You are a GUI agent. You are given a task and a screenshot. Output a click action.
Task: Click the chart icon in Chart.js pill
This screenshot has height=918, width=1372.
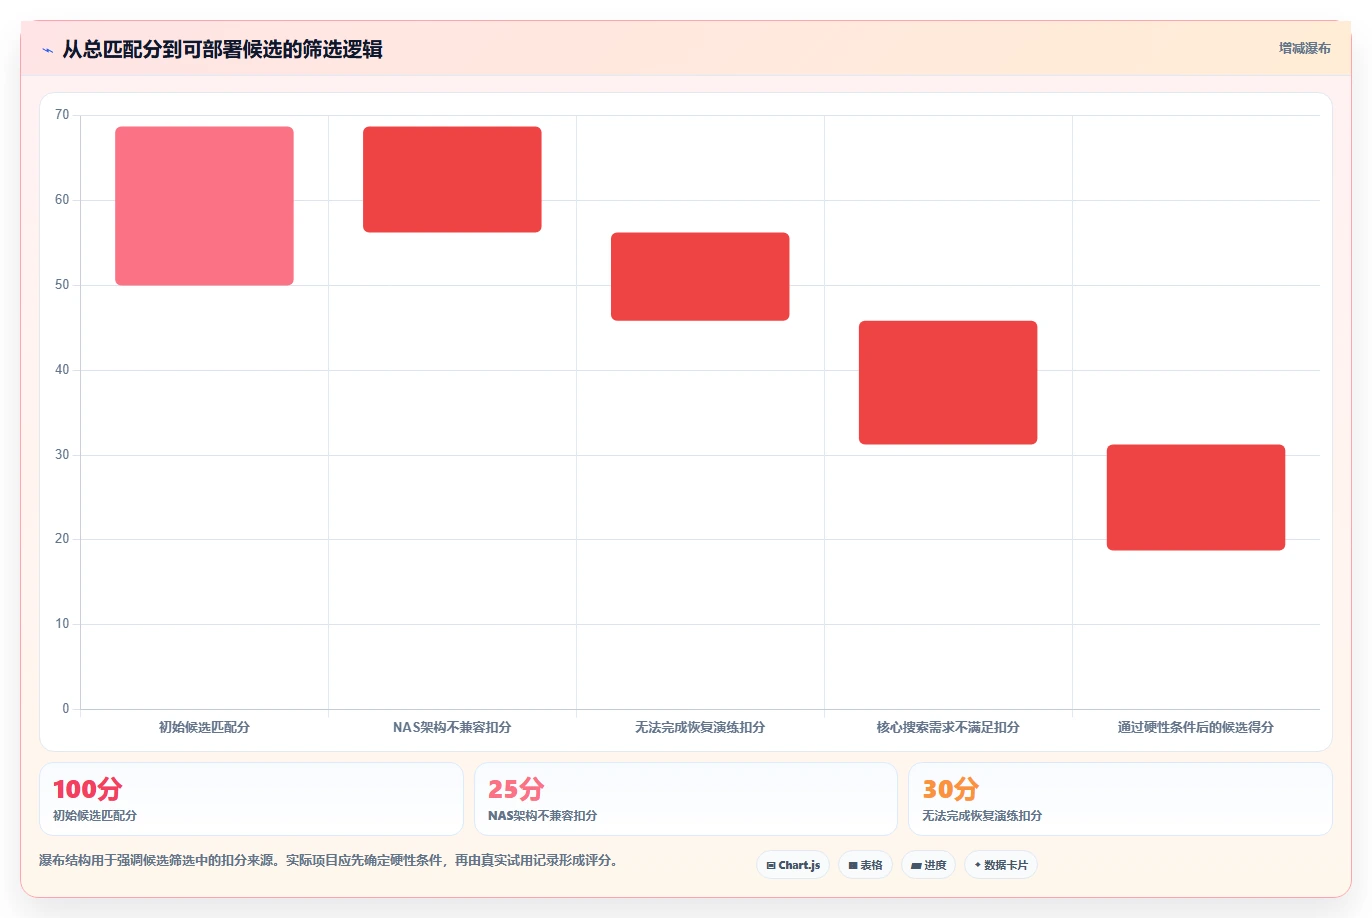[771, 866]
